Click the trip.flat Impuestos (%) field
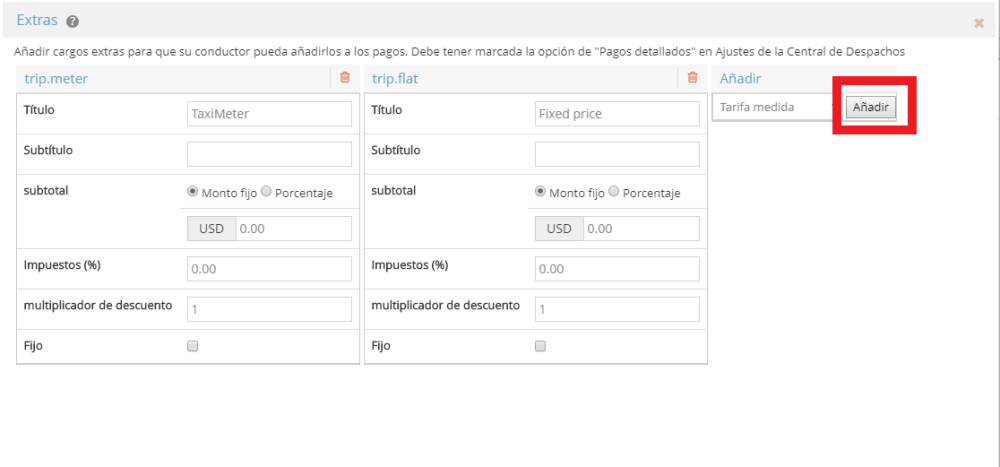The width and height of the screenshot is (1000, 467). [x=617, y=269]
